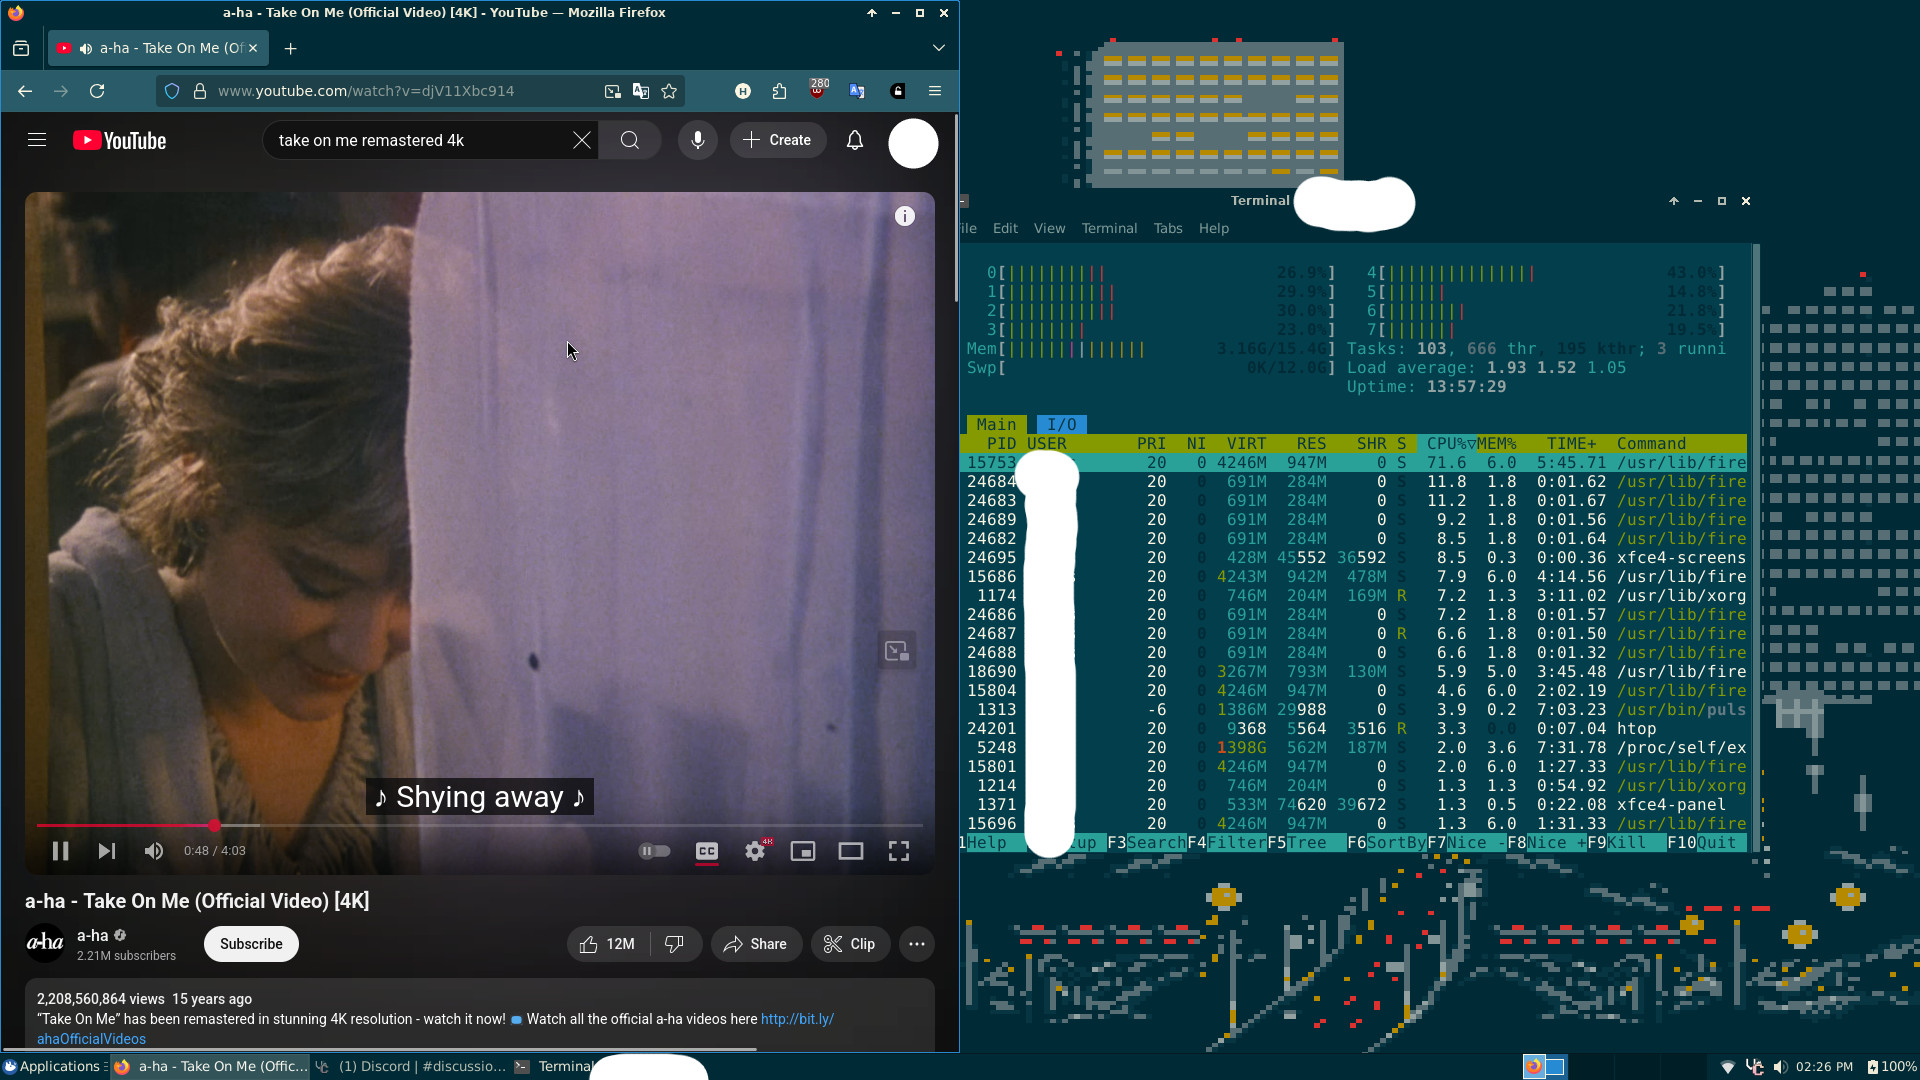Switch htop to the I/O tab
The width and height of the screenshot is (1920, 1080).
[x=1062, y=424]
